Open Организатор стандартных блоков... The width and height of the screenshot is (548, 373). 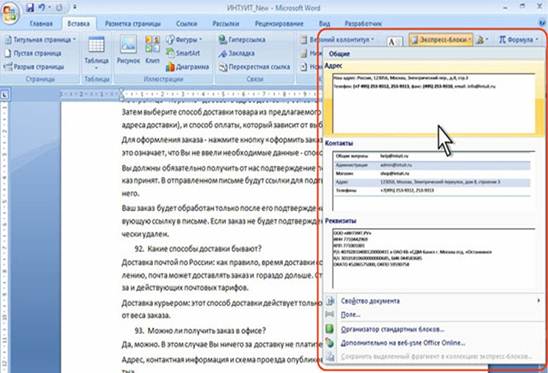[x=433, y=329]
